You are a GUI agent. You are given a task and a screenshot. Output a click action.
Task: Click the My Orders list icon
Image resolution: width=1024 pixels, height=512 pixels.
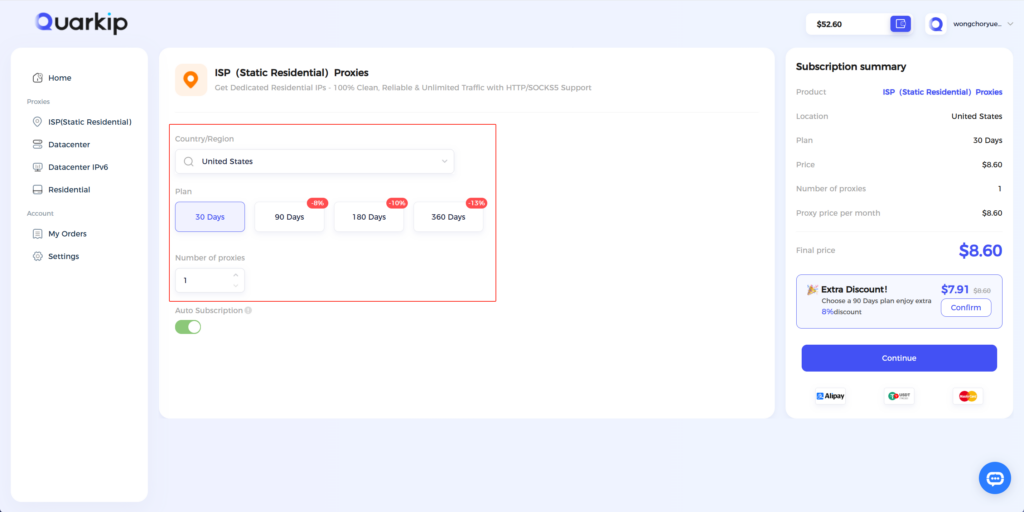tap(37, 234)
